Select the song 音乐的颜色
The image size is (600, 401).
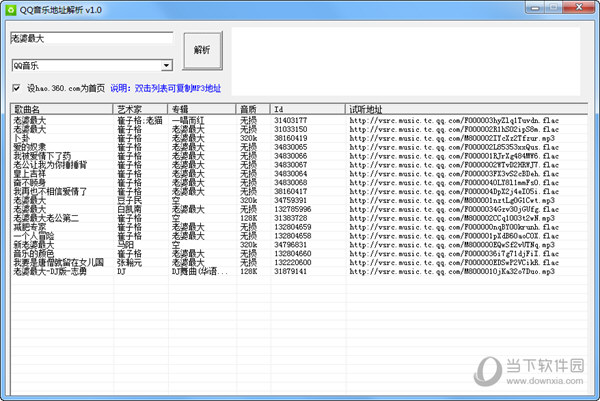click(x=34, y=254)
